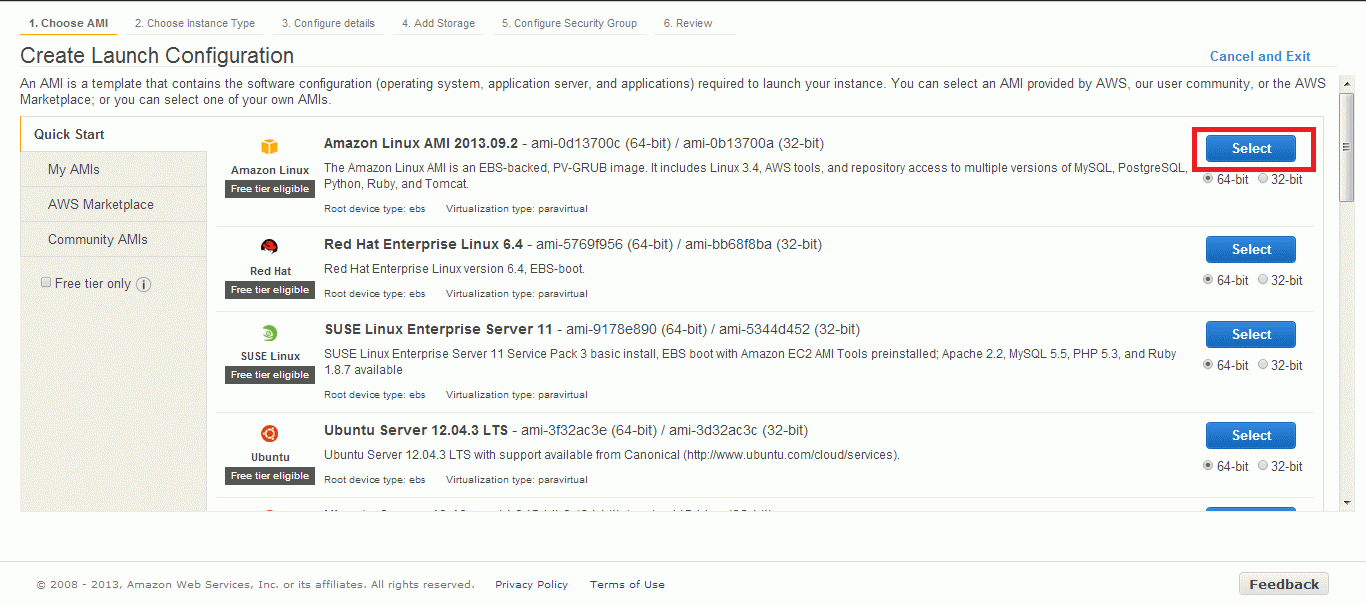Choose 64-bit for Amazon Linux AMI
Screen dimensions: 1366x605
(1208, 179)
